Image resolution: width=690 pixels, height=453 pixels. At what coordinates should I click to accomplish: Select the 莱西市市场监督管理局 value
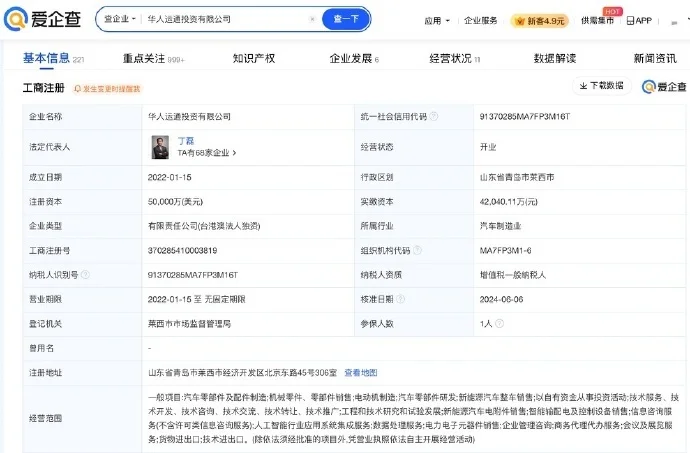189,324
